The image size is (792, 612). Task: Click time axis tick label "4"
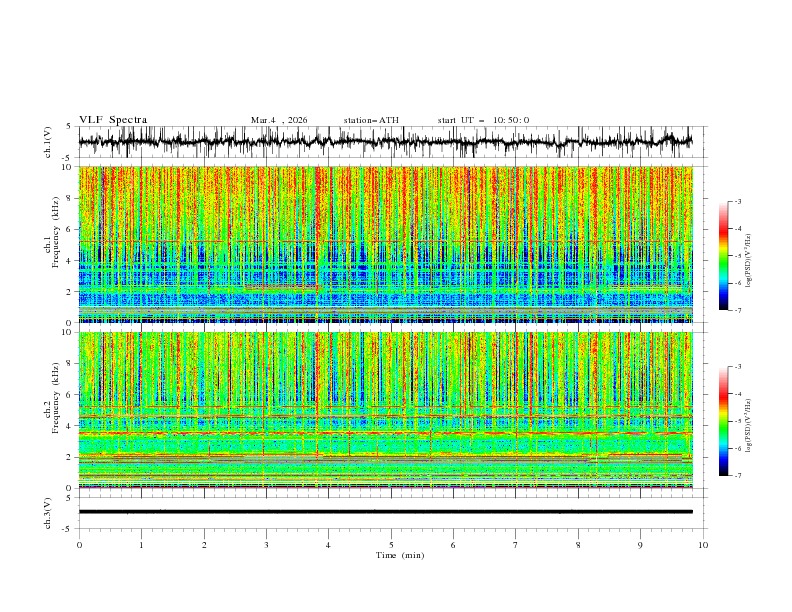click(x=328, y=545)
